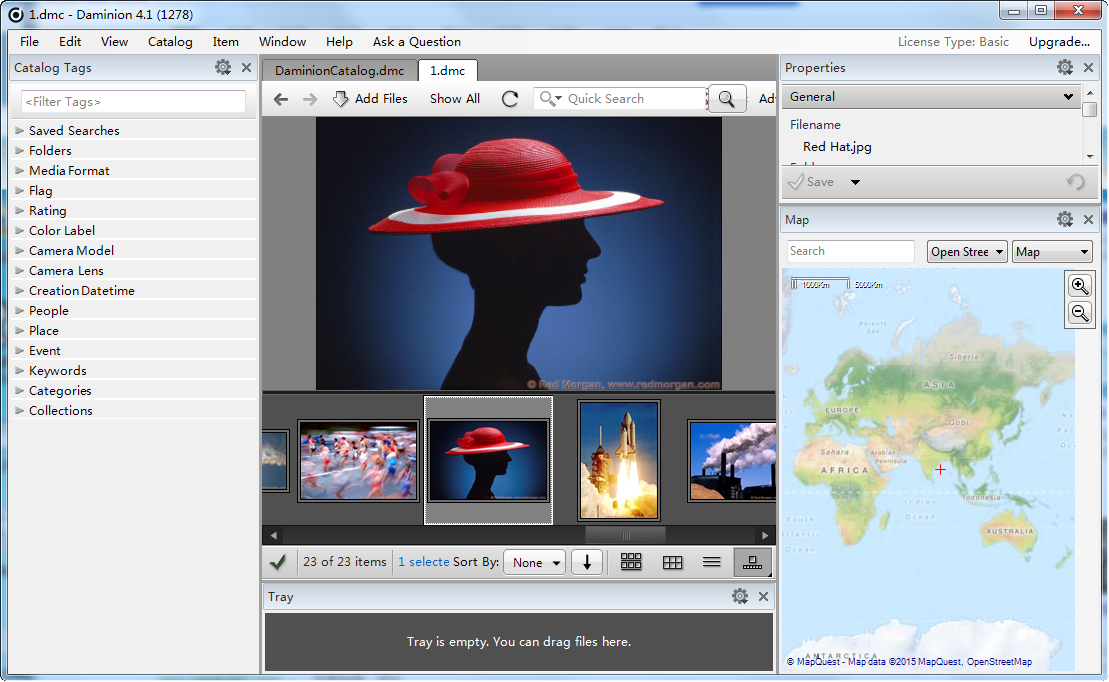1109x682 pixels.
Task: Open Tray panel gear settings
Action: (x=739, y=596)
